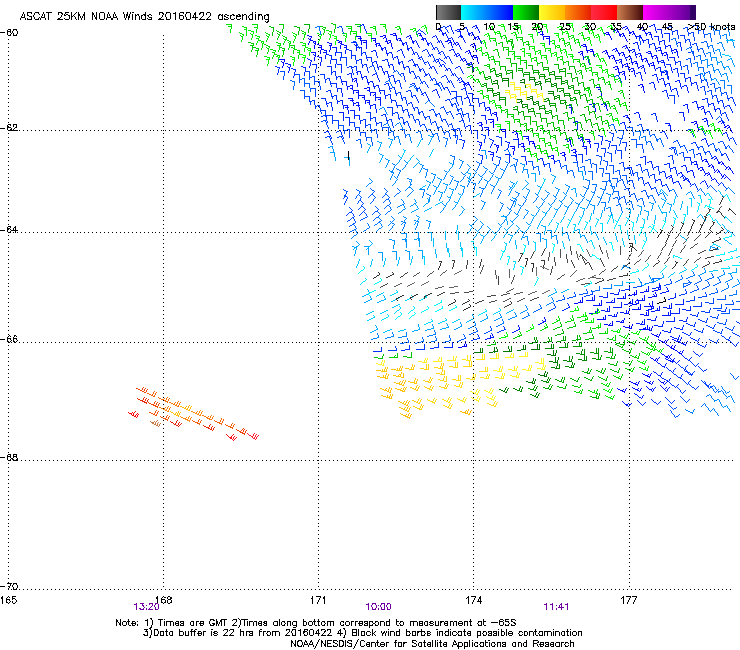
Task: Click the yellow 20-25 knots legend segment
Action: [552, 12]
